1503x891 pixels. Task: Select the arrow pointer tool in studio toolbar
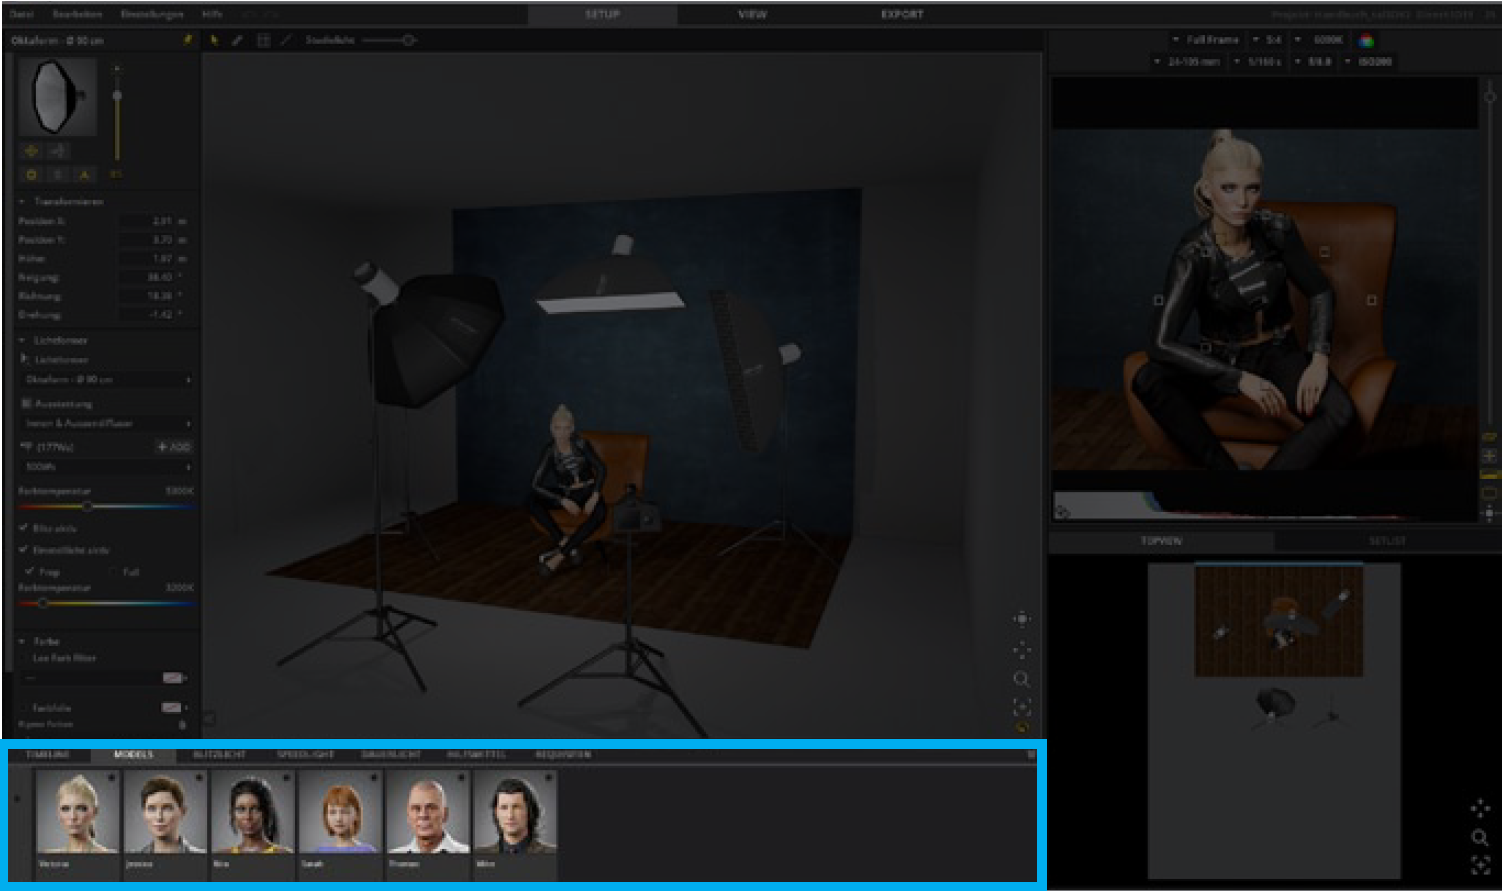coord(214,41)
